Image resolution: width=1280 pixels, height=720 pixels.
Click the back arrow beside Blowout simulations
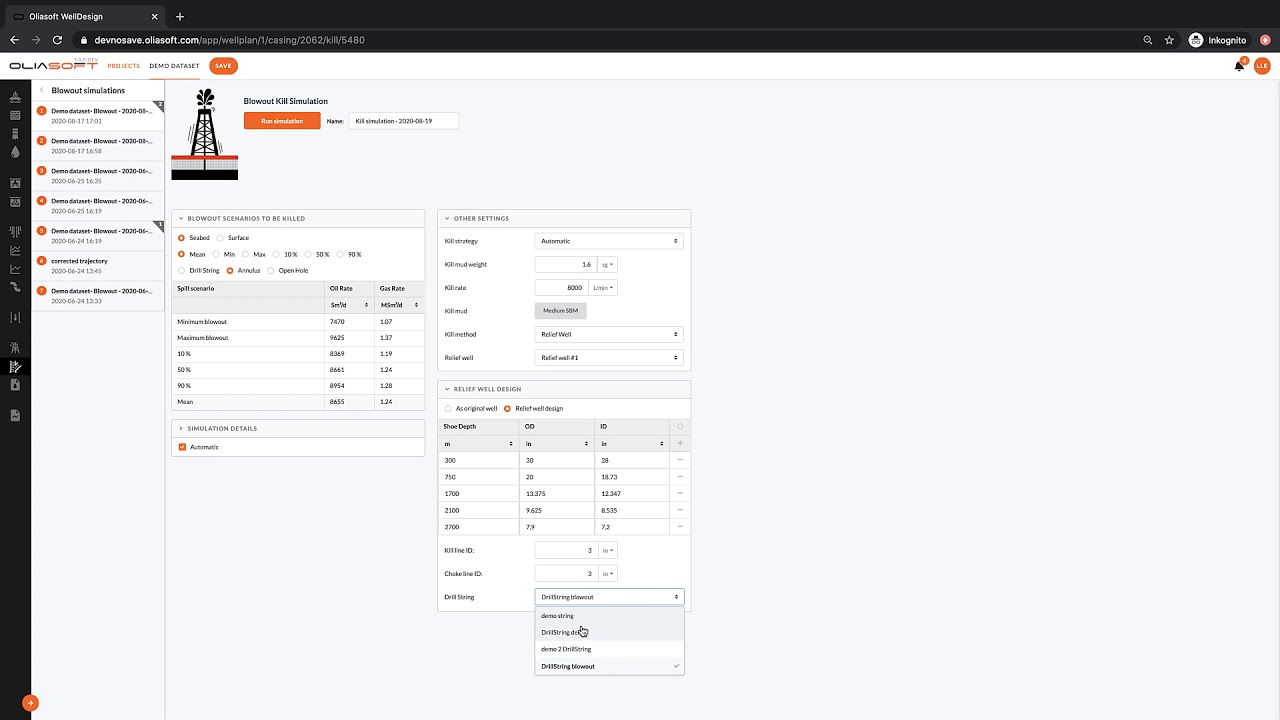click(41, 91)
